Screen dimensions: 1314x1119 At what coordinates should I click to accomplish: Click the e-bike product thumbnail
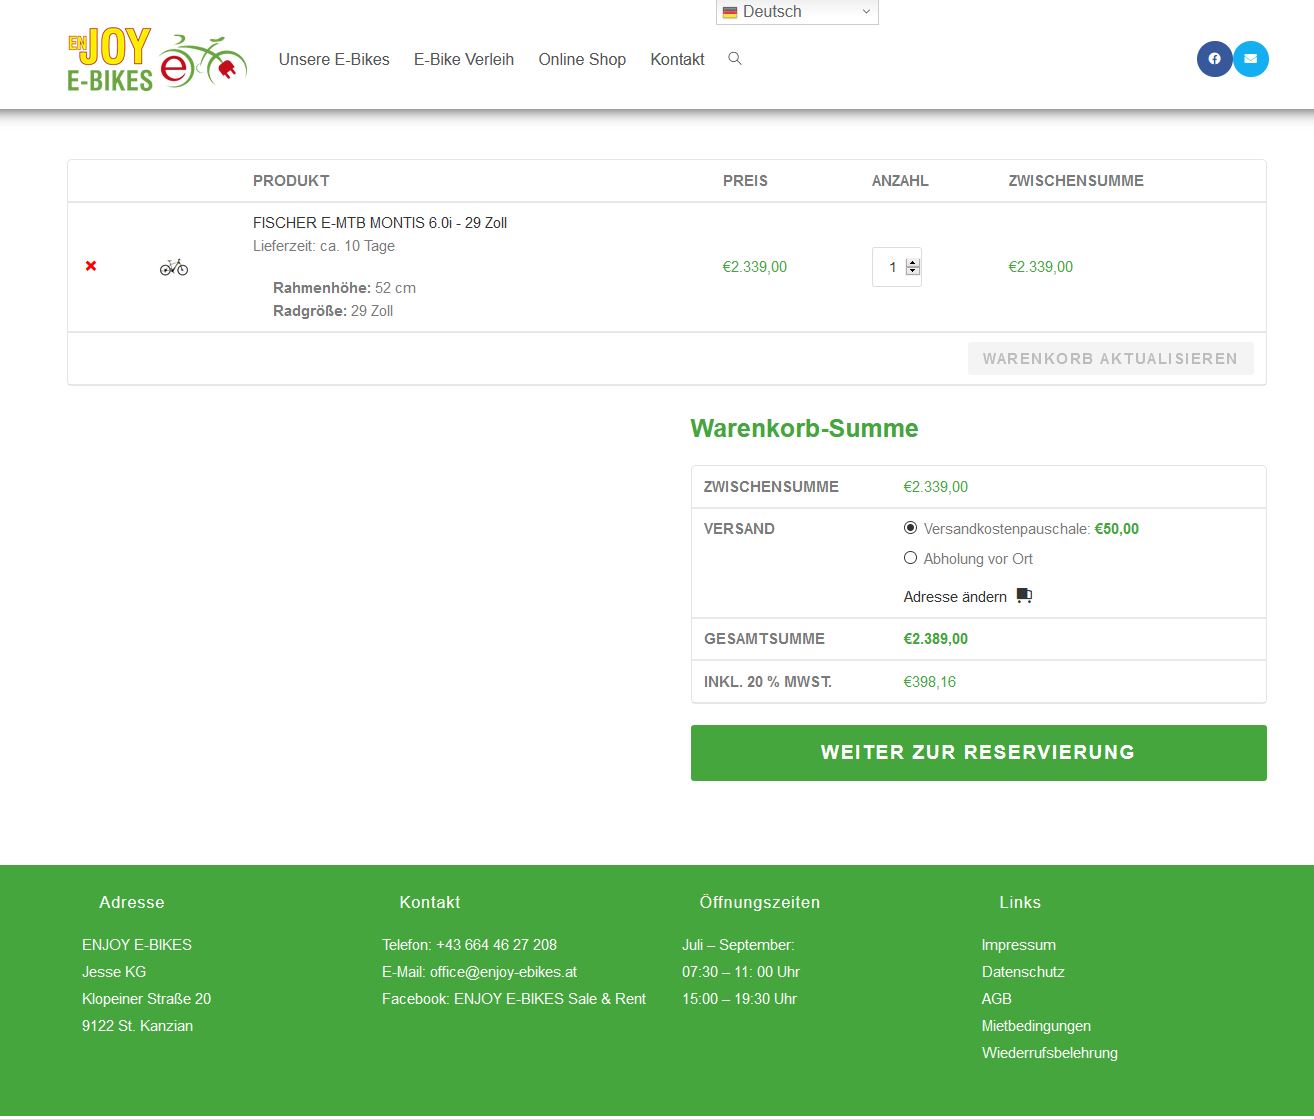click(x=174, y=267)
